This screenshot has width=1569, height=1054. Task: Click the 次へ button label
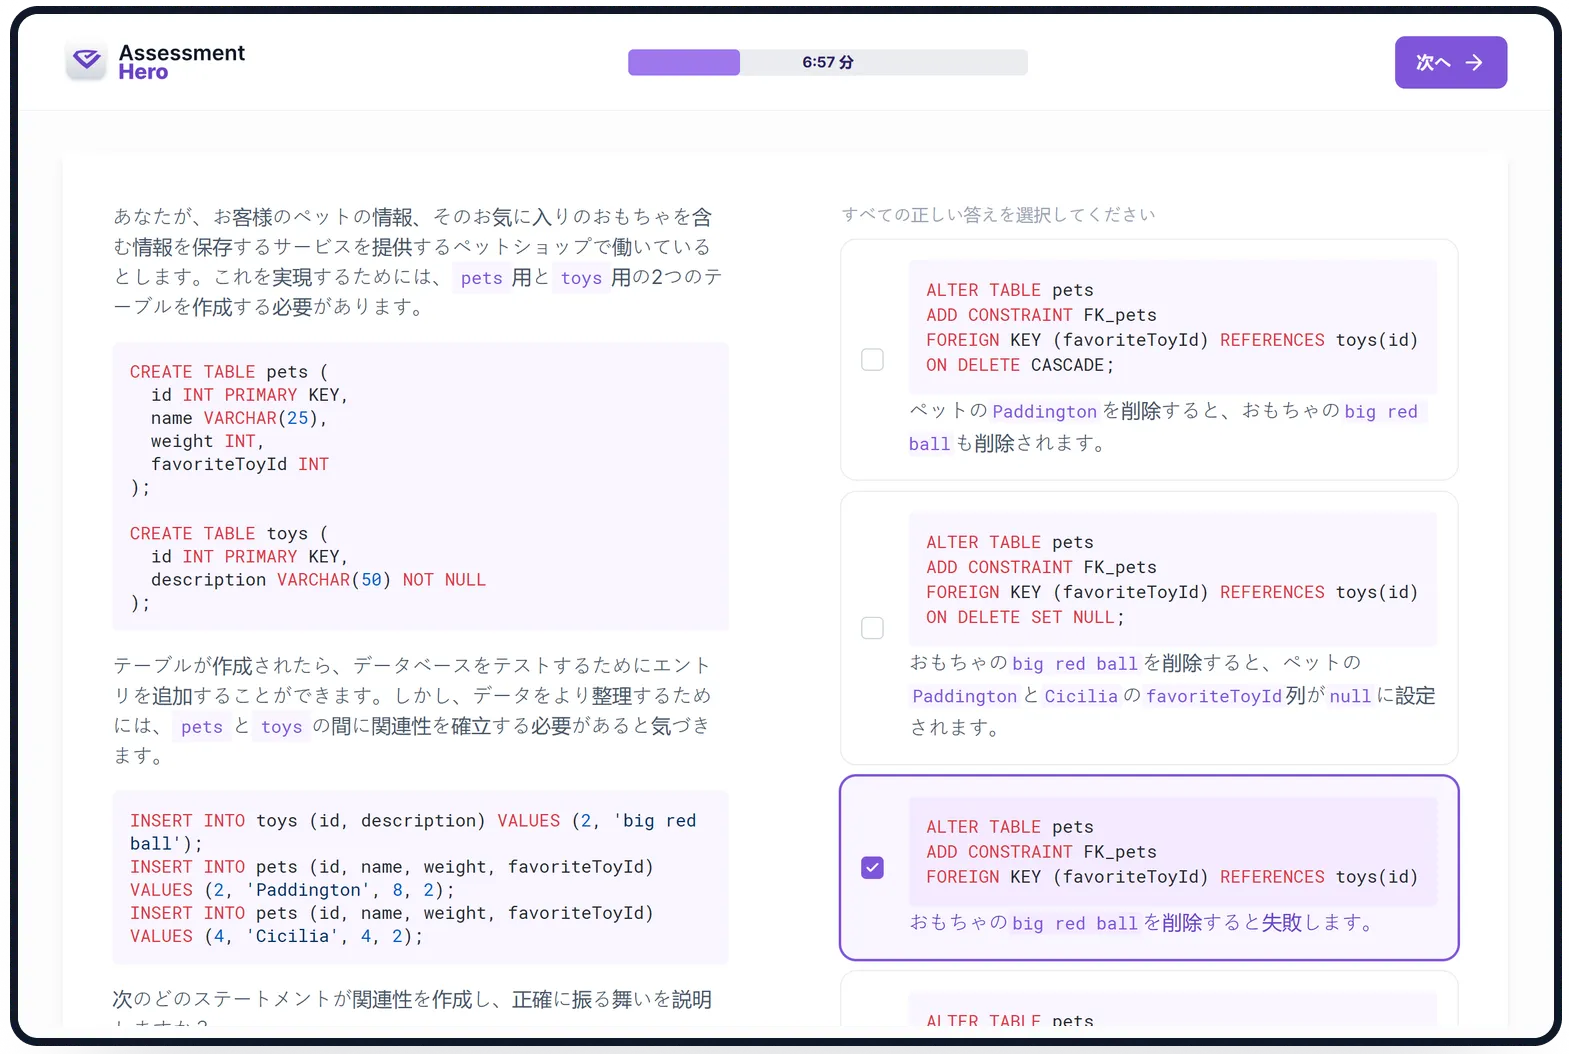(x=1432, y=63)
